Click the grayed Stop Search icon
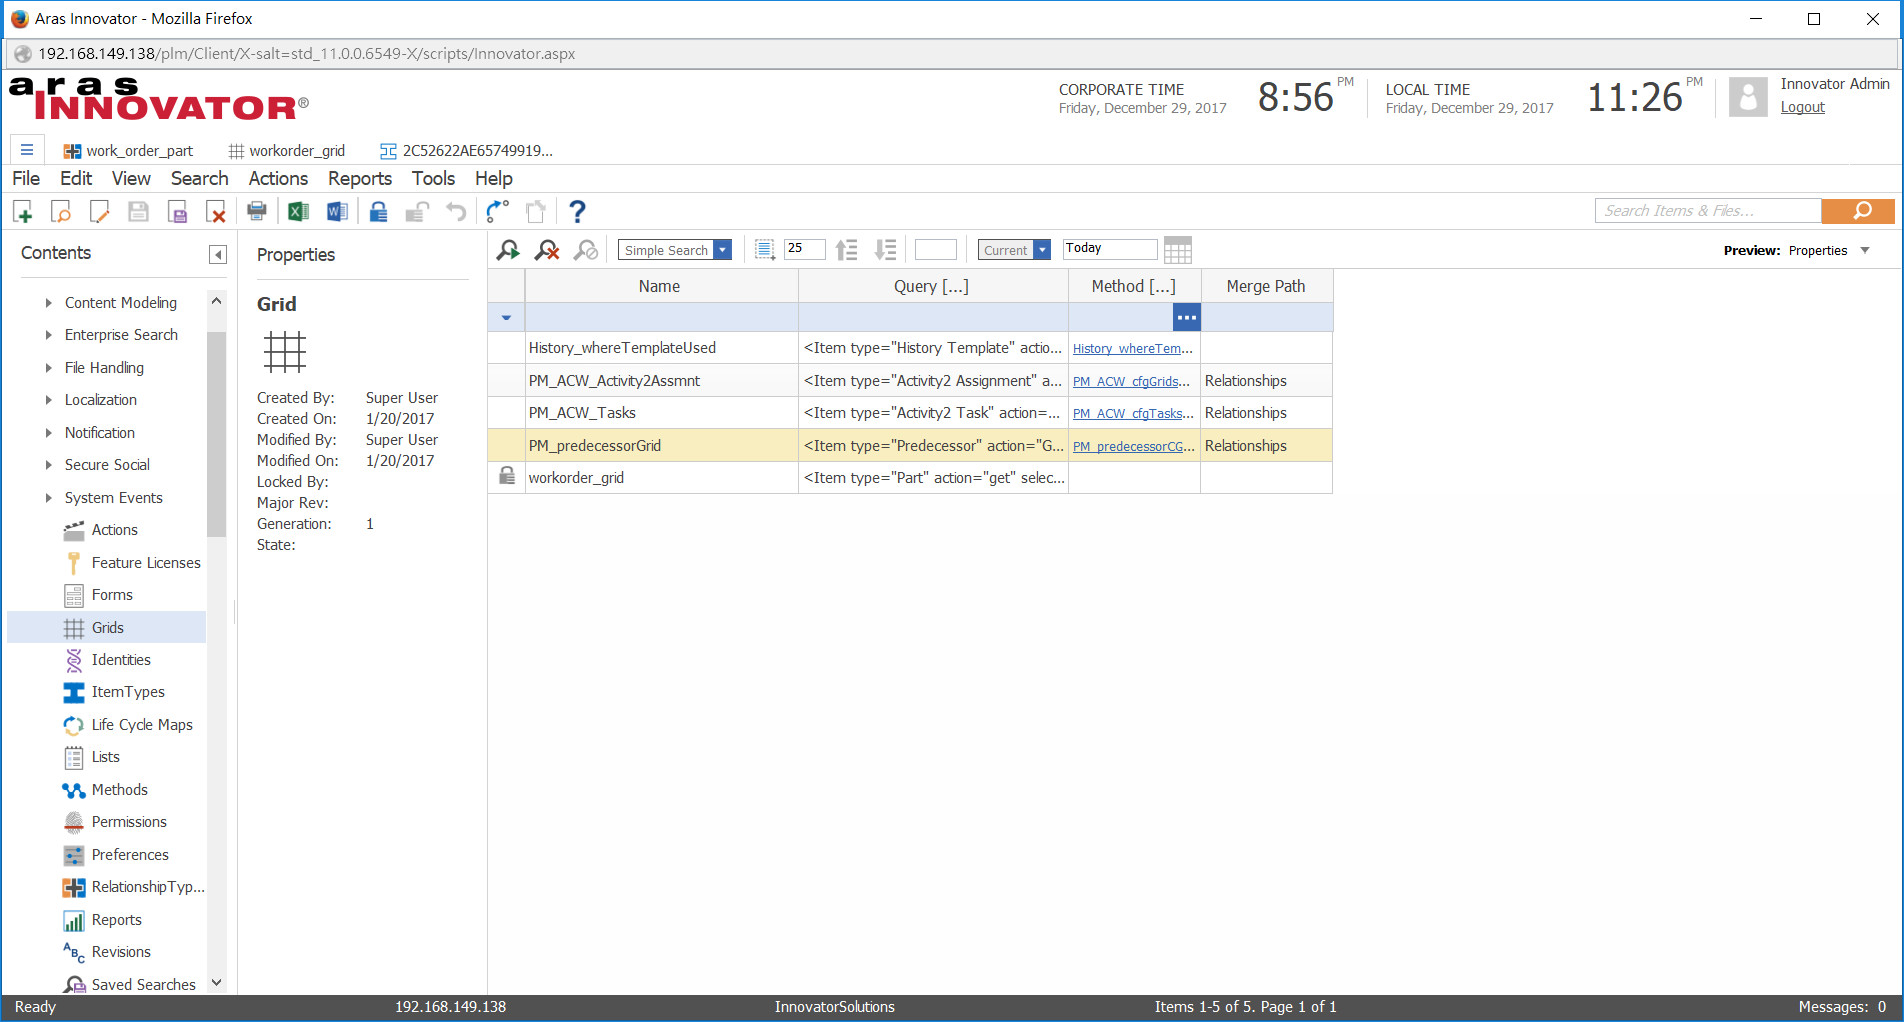Image resolution: width=1904 pixels, height=1022 pixels. 586,250
